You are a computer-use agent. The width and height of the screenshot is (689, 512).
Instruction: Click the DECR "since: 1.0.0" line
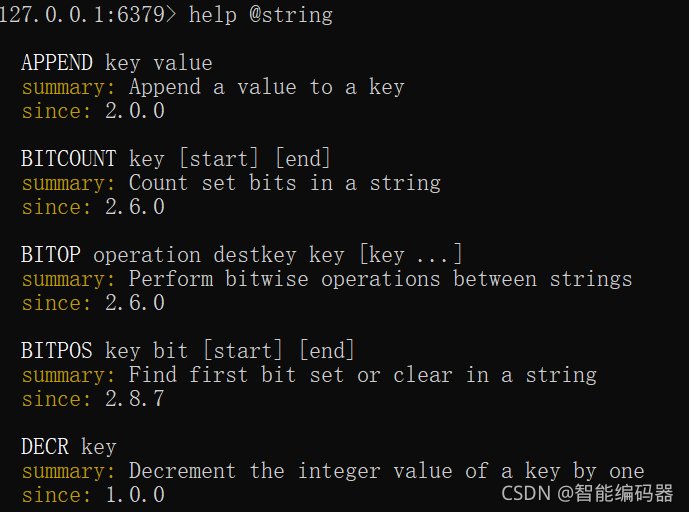(93, 495)
